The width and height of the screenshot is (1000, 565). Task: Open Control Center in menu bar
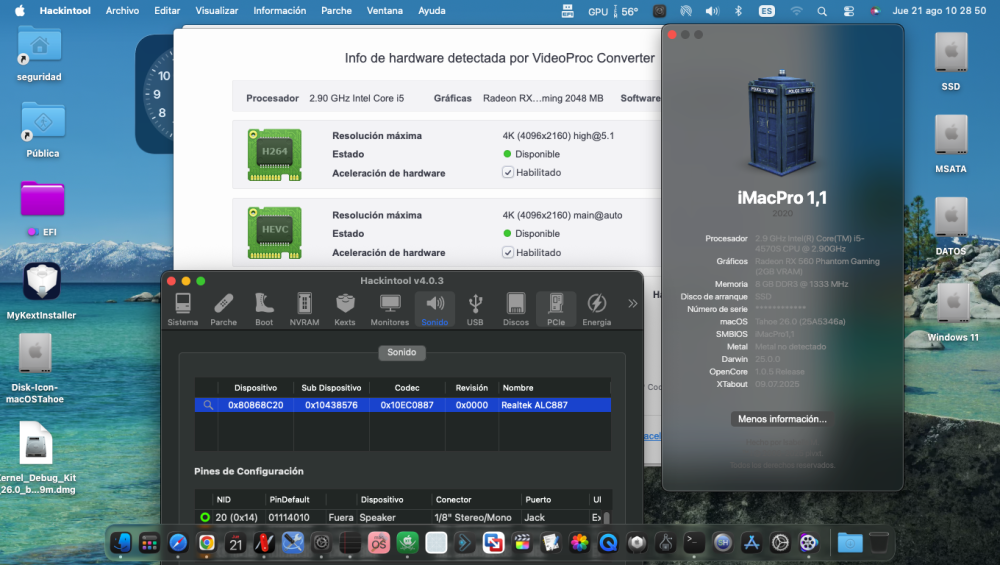point(849,11)
